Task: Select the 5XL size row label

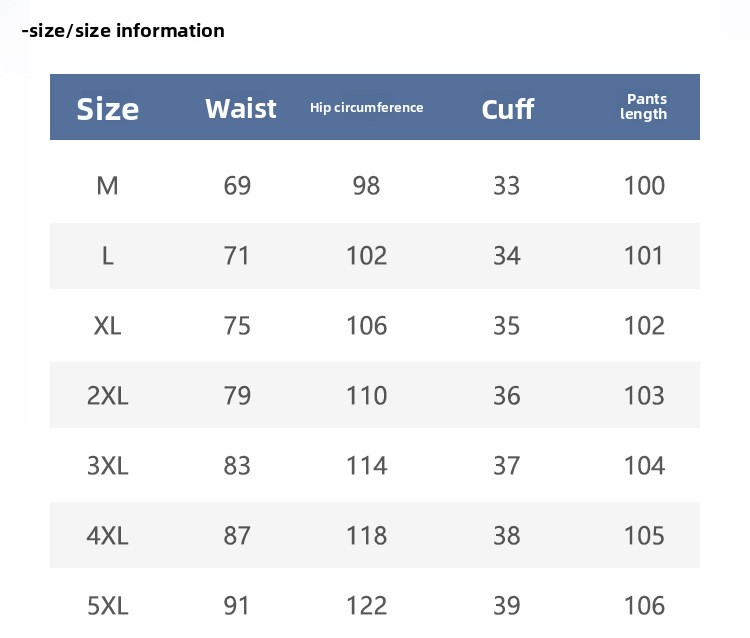Action: 108,606
